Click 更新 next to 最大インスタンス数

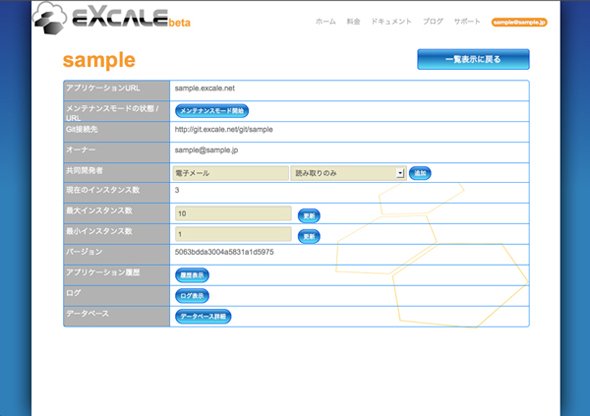pos(309,216)
